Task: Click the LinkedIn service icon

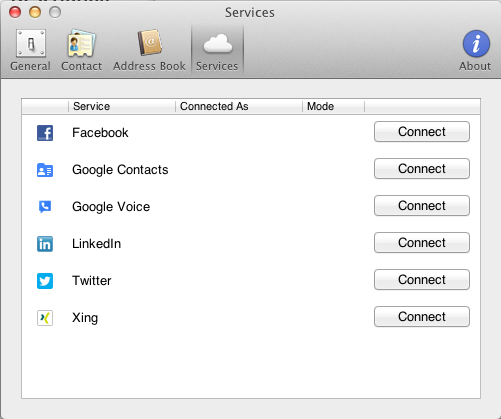Action: click(45, 244)
